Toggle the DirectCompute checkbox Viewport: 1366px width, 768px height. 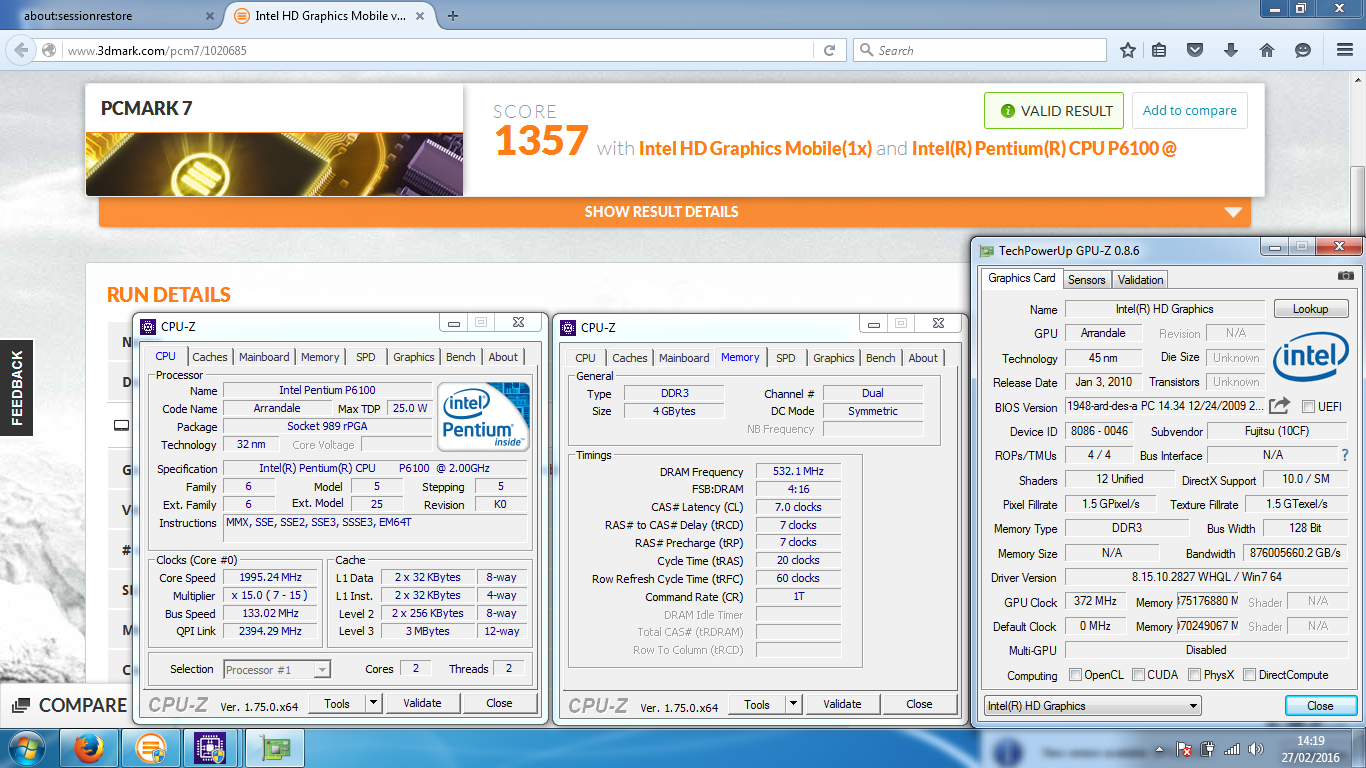1249,675
